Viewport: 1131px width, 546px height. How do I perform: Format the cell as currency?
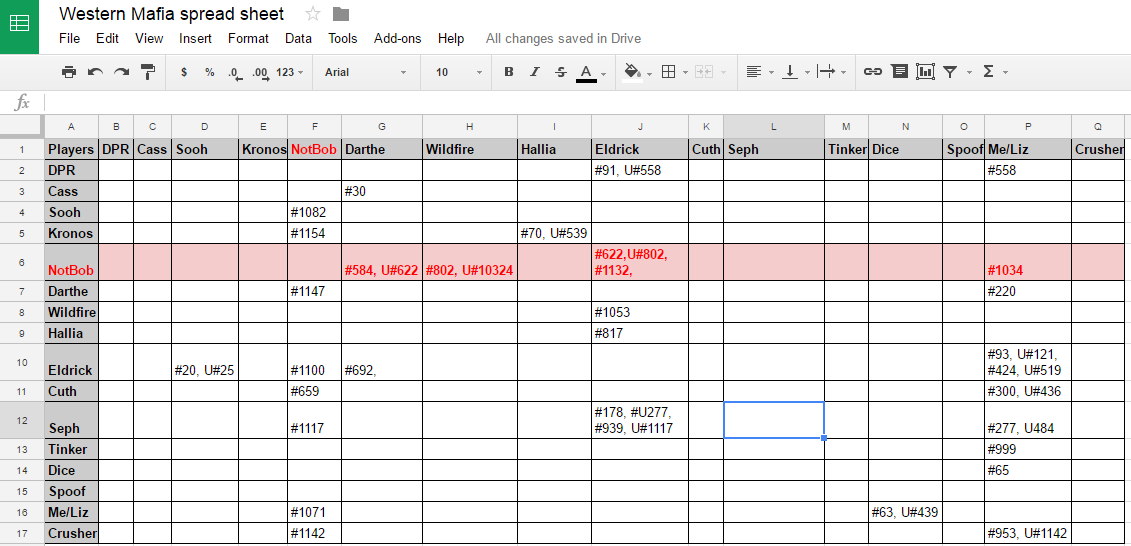[184, 72]
